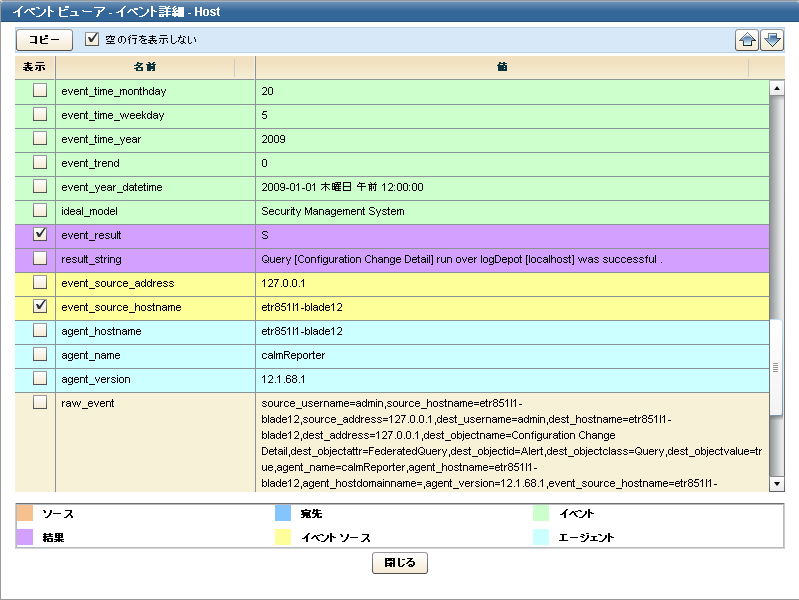Viewport: 799px width, 600px height.
Task: Click the orange ソース legend swatch
Action: [26, 514]
